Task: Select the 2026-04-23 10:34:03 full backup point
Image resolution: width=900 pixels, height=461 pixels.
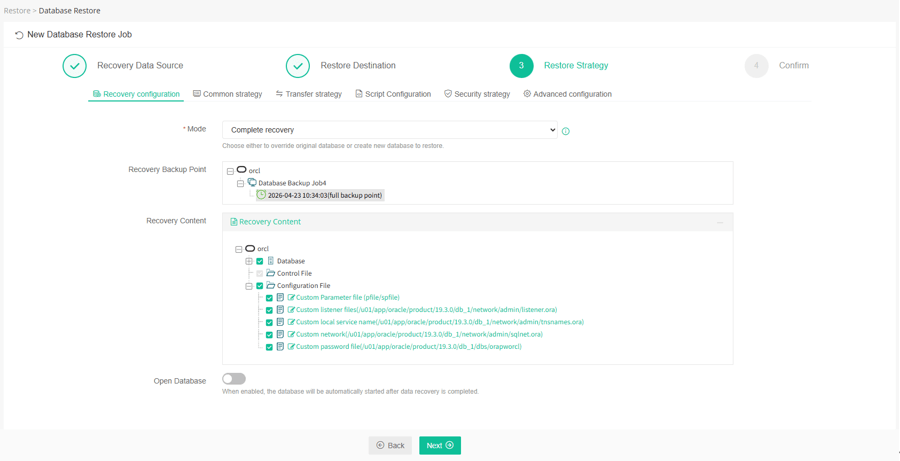Action: (325, 195)
